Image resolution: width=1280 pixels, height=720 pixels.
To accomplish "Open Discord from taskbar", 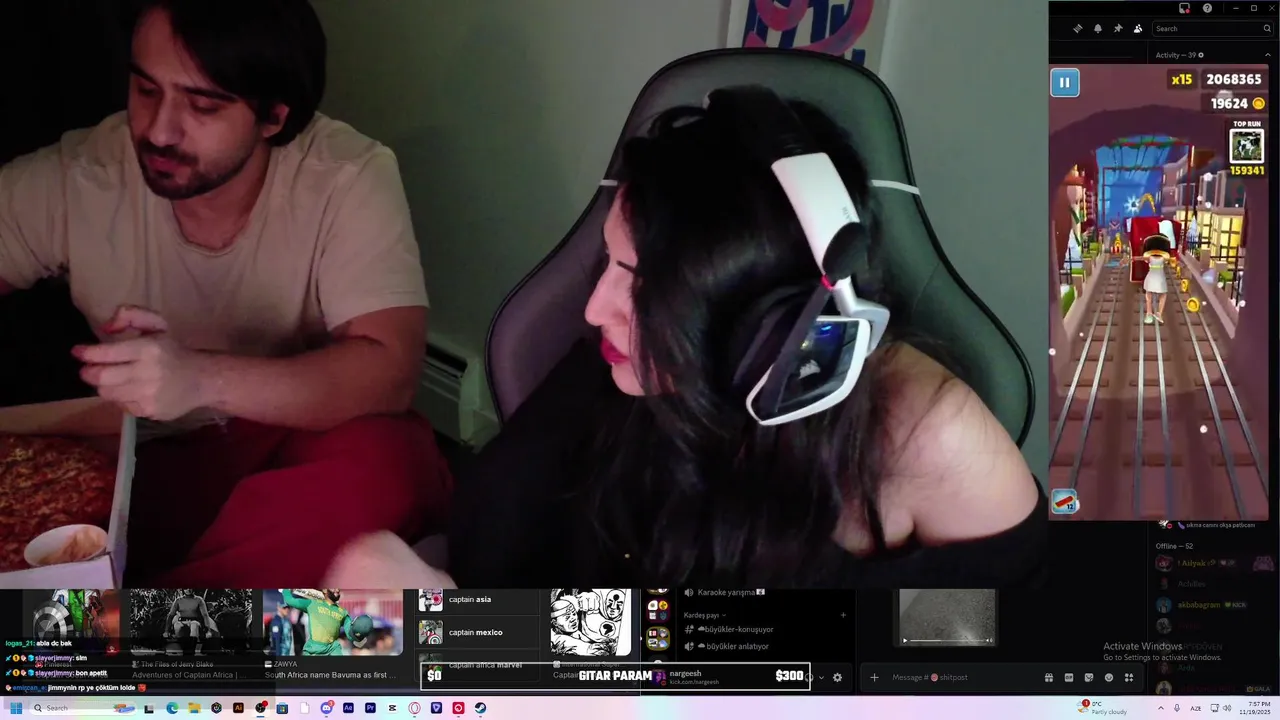I will [326, 708].
